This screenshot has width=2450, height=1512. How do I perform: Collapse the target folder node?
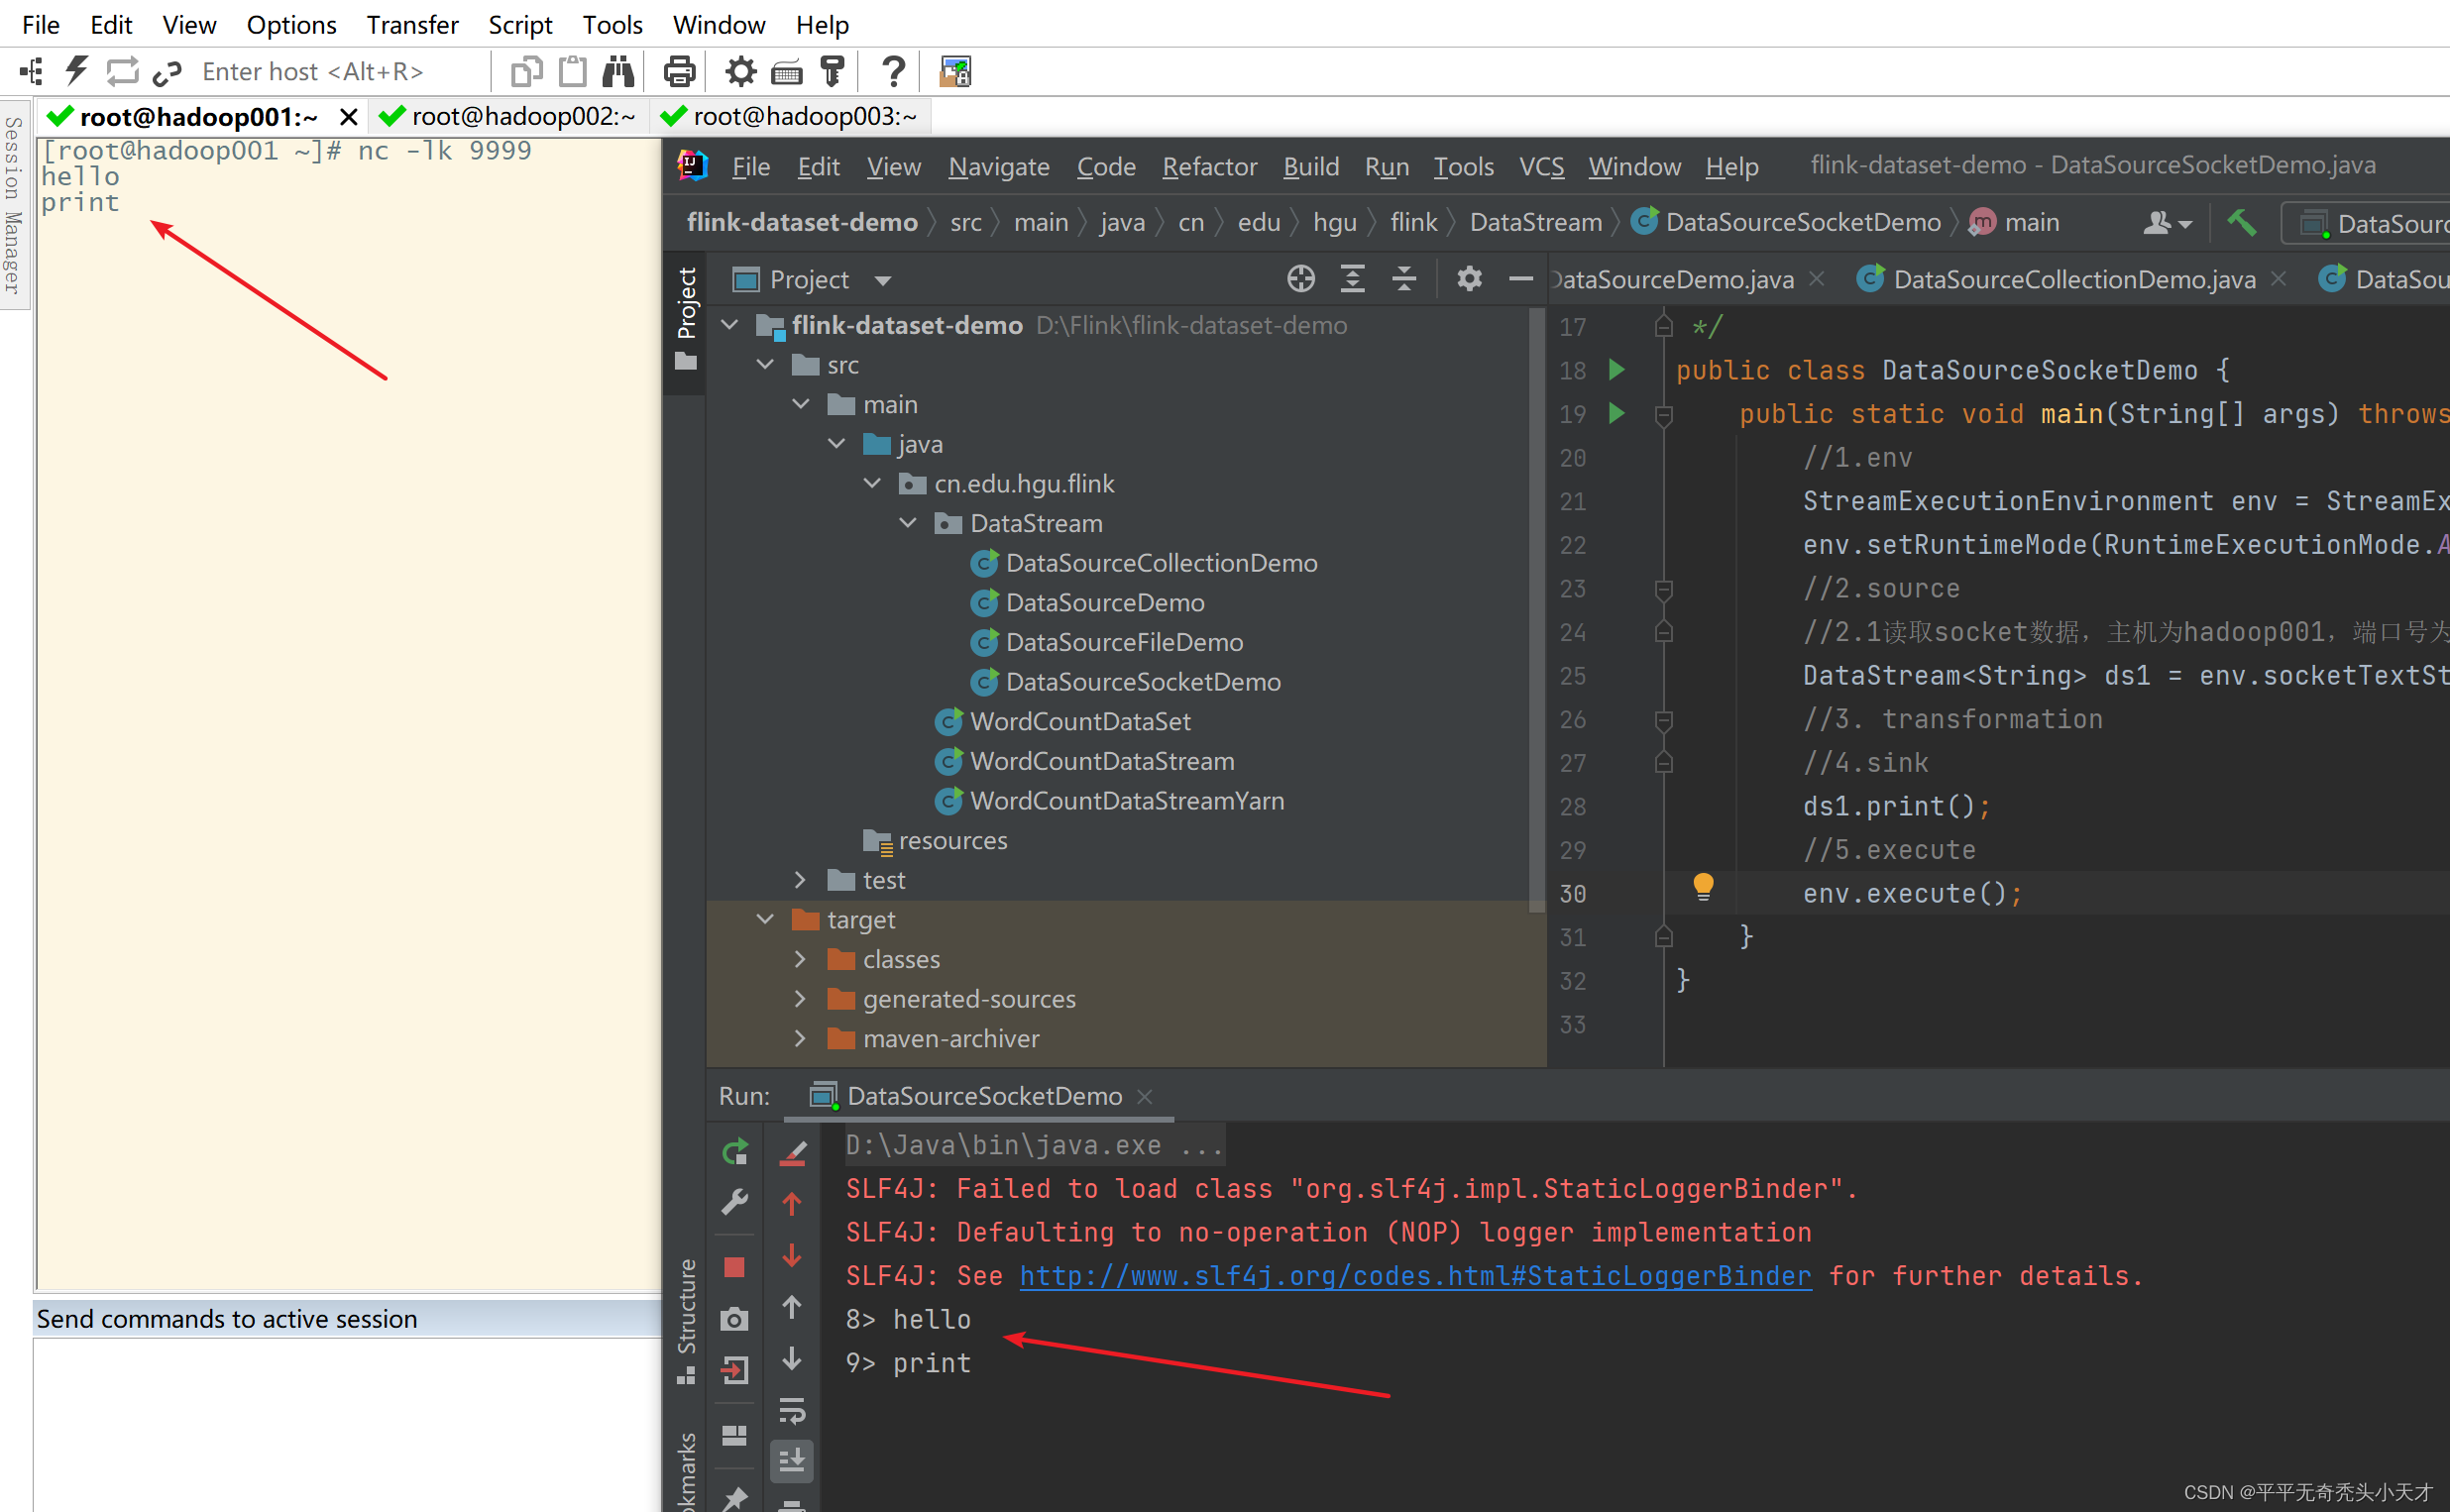click(765, 919)
